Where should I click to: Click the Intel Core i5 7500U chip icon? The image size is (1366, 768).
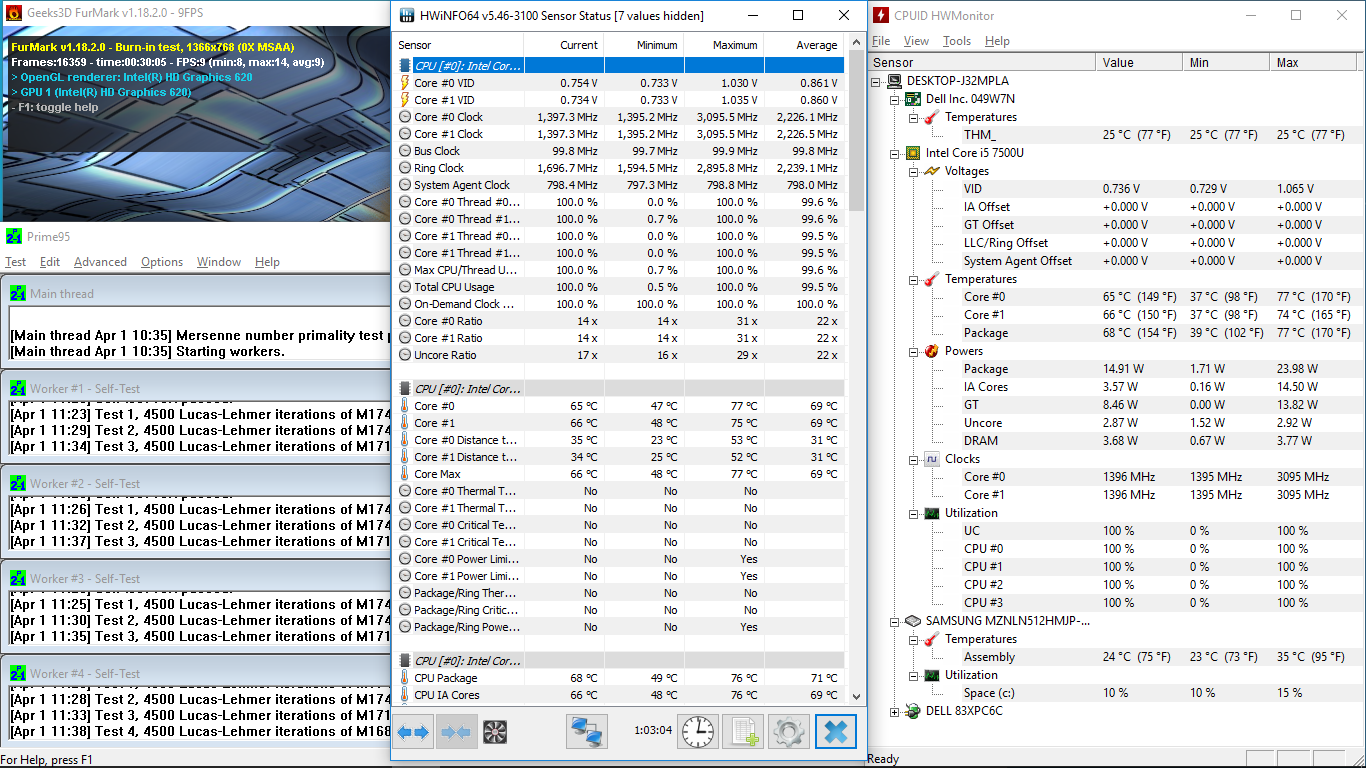912,153
